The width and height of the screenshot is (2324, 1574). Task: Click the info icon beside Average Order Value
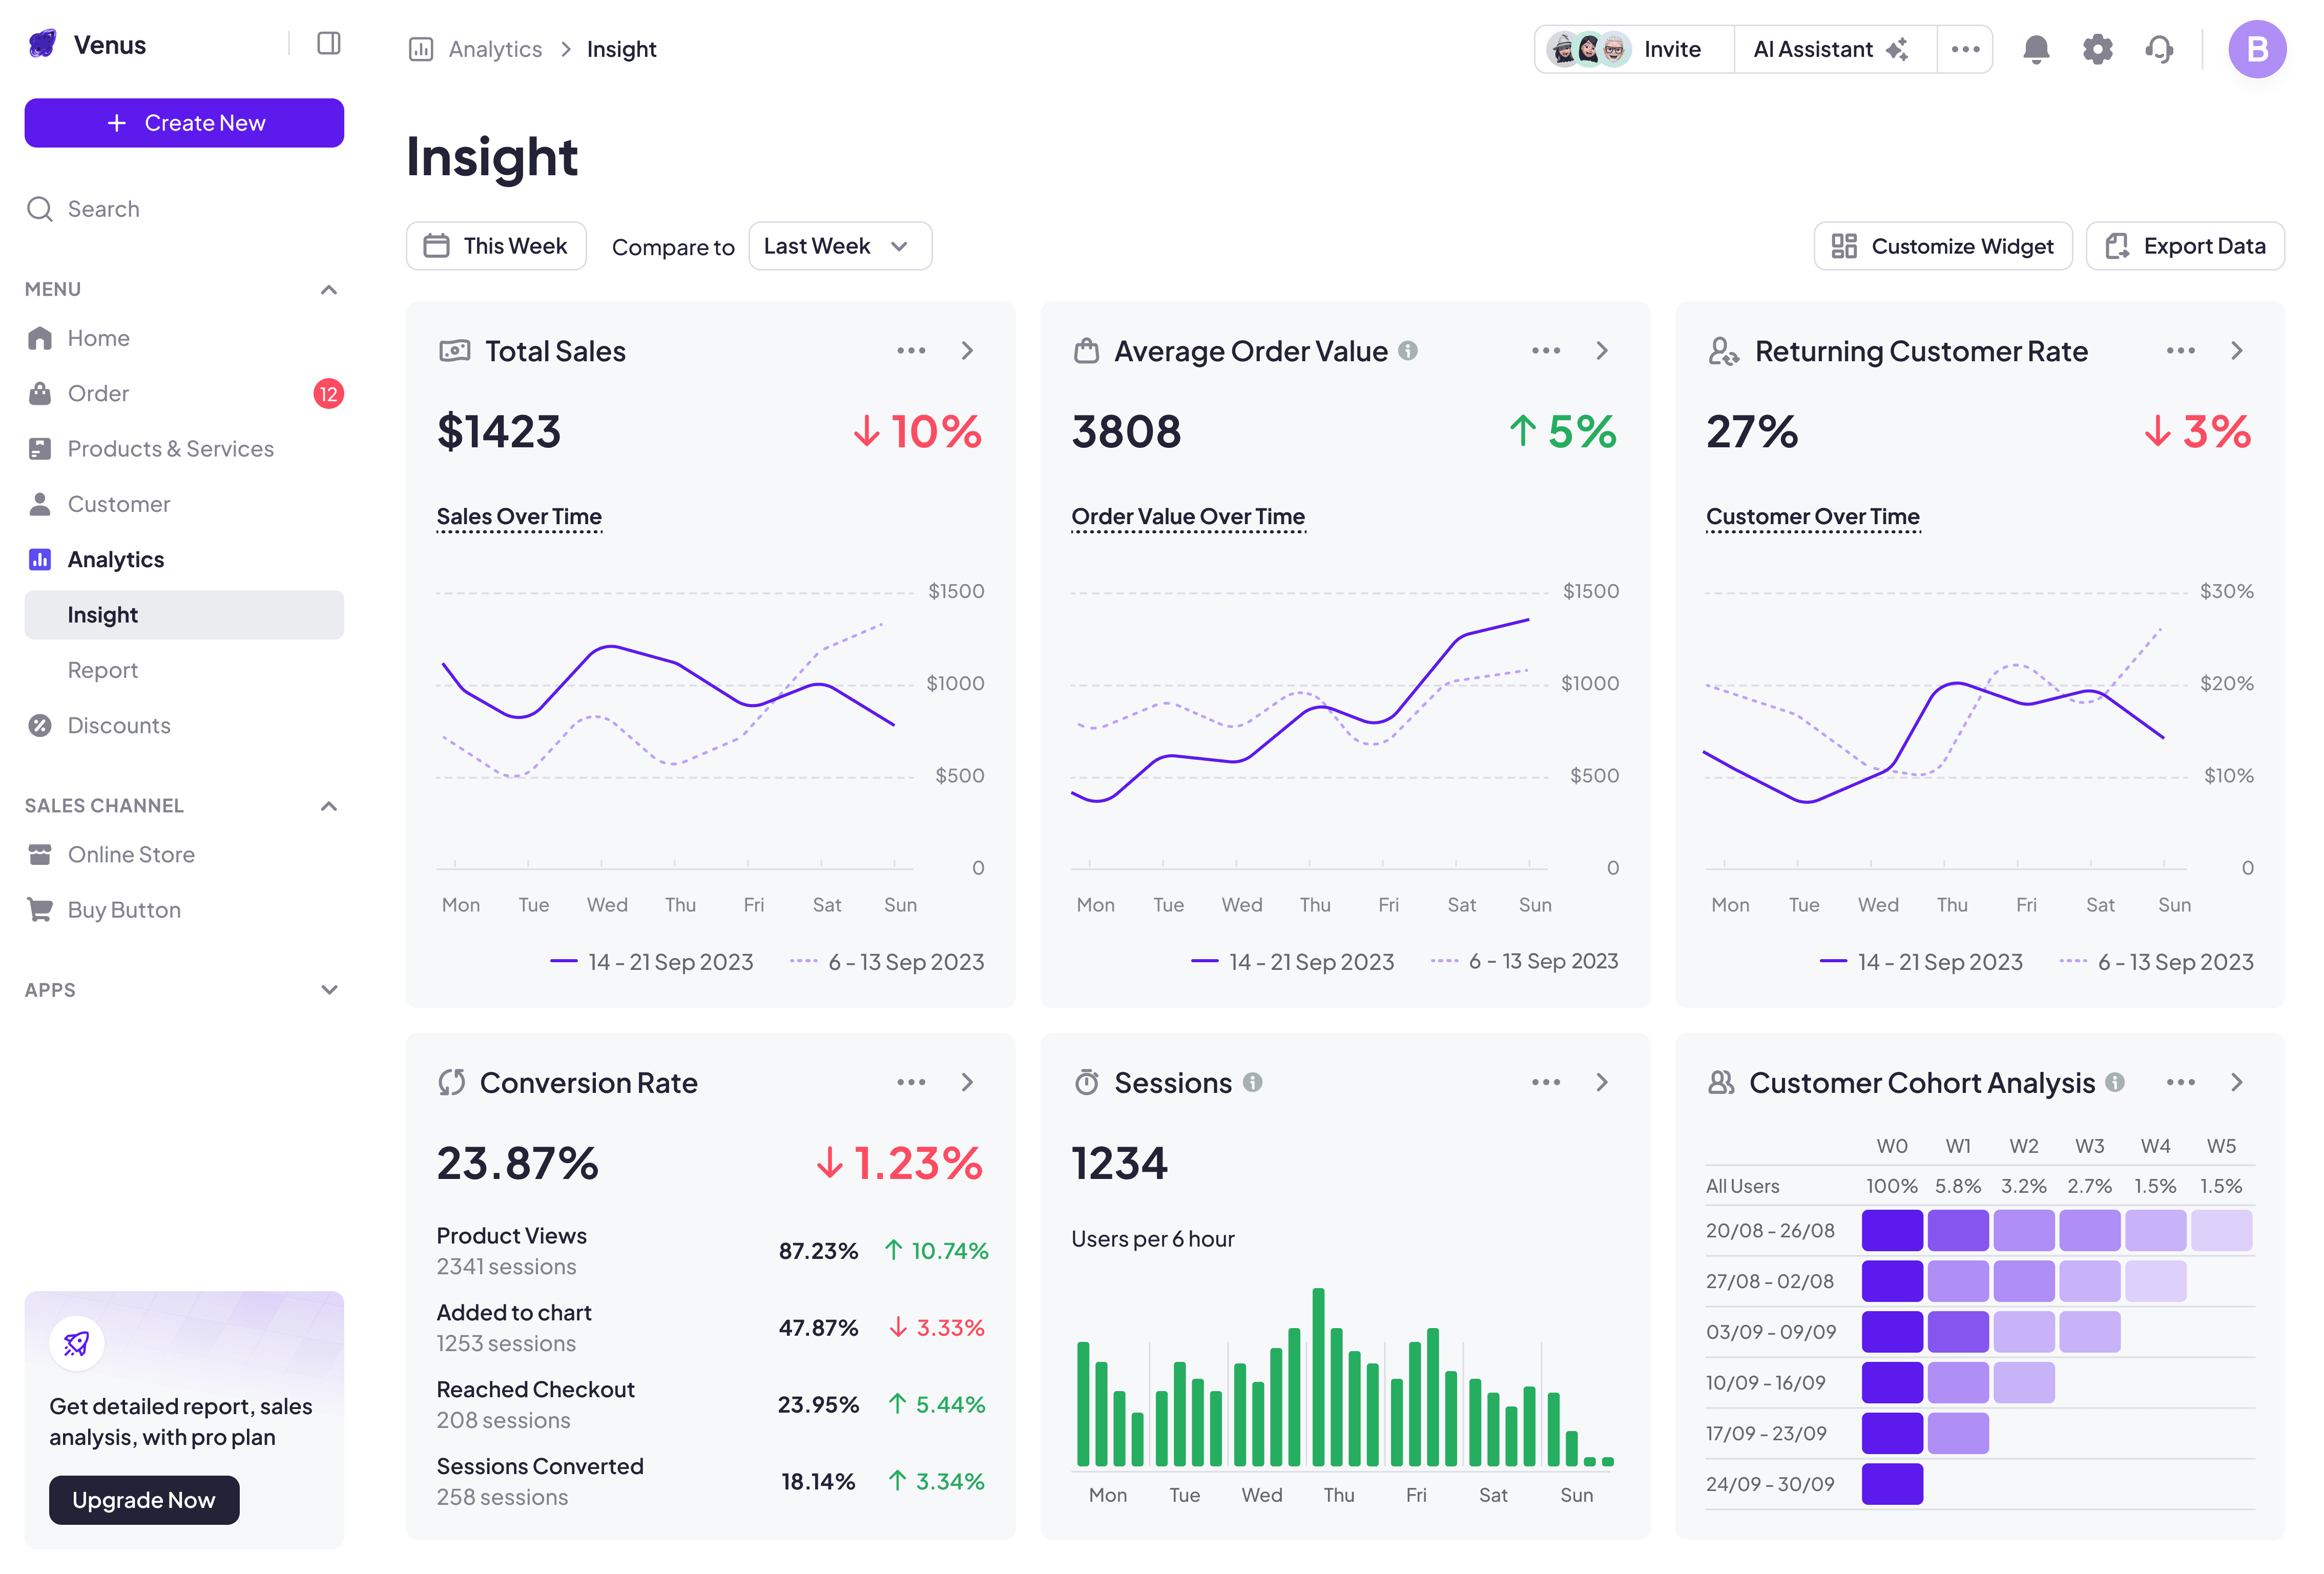click(x=1408, y=351)
